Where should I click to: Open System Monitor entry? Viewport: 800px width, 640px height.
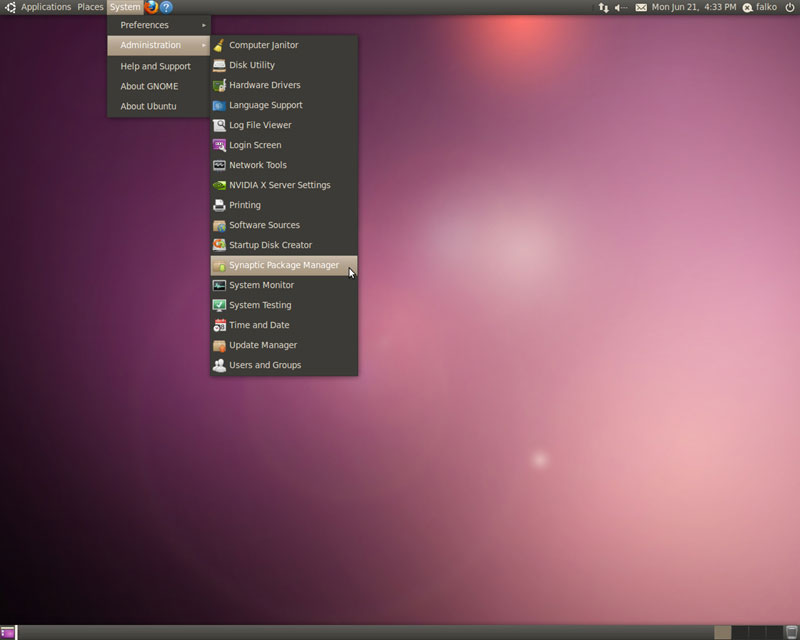click(284, 285)
